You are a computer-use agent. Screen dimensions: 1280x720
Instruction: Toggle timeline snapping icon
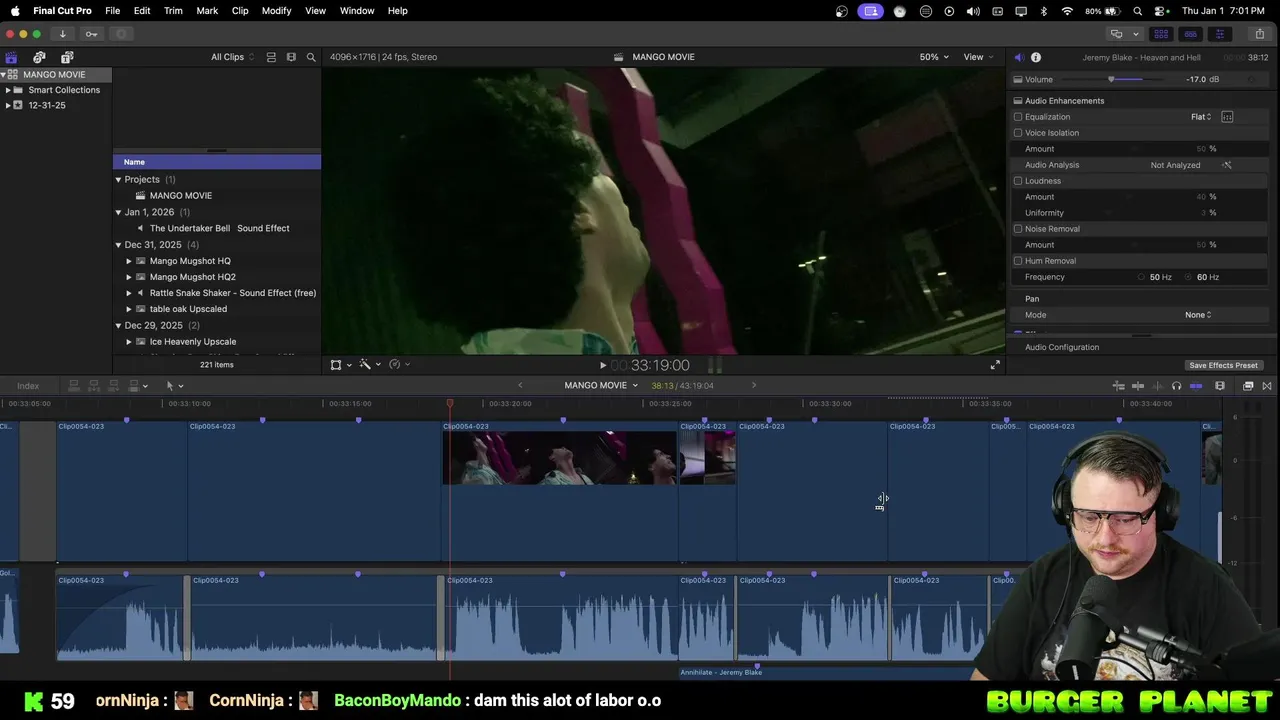coord(1196,386)
